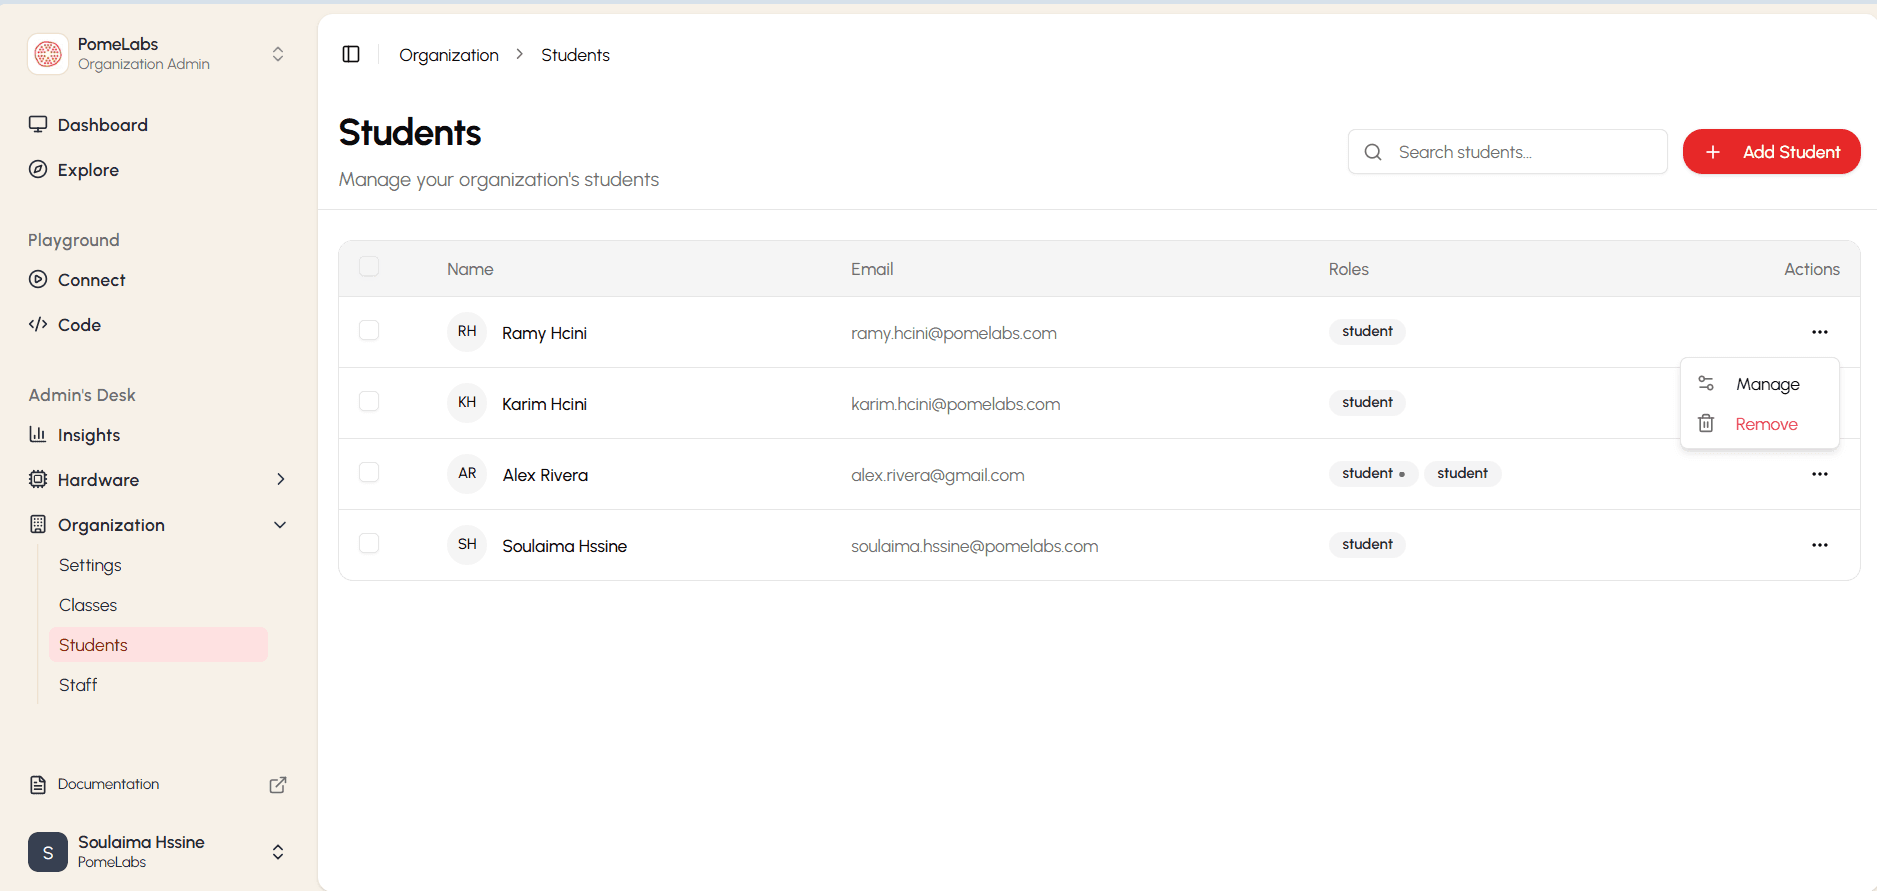The image size is (1877, 891).
Task: Go to Students in the sidebar
Action: tap(158, 645)
